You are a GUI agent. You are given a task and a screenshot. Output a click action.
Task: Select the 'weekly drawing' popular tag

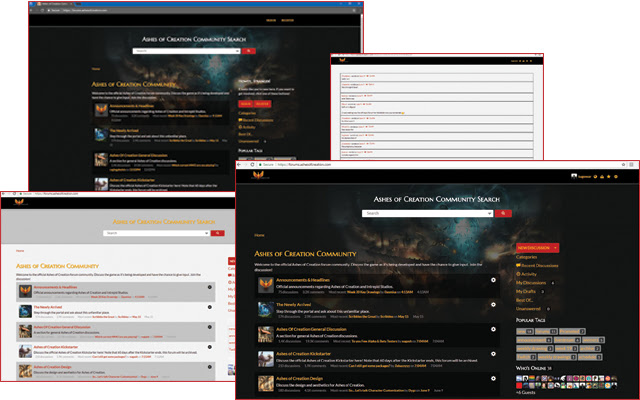[x=535, y=349]
